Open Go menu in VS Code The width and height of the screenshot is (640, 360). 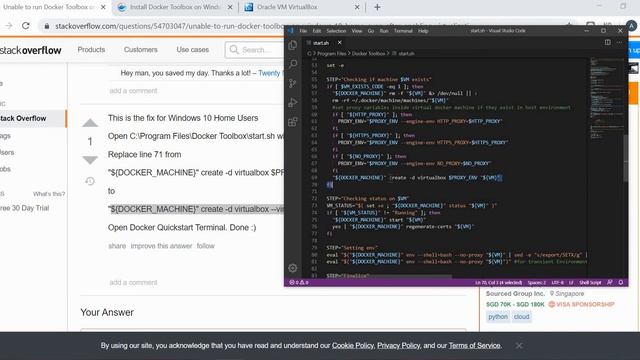(x=371, y=31)
